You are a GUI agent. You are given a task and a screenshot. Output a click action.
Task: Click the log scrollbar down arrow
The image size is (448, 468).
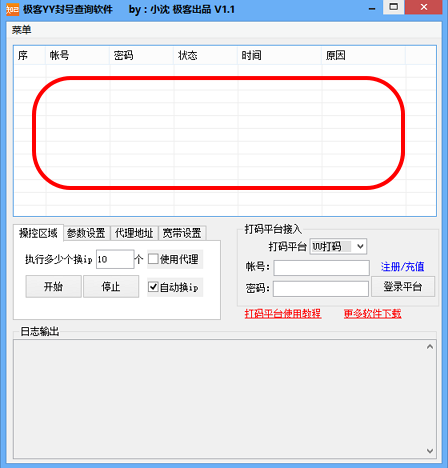430,451
